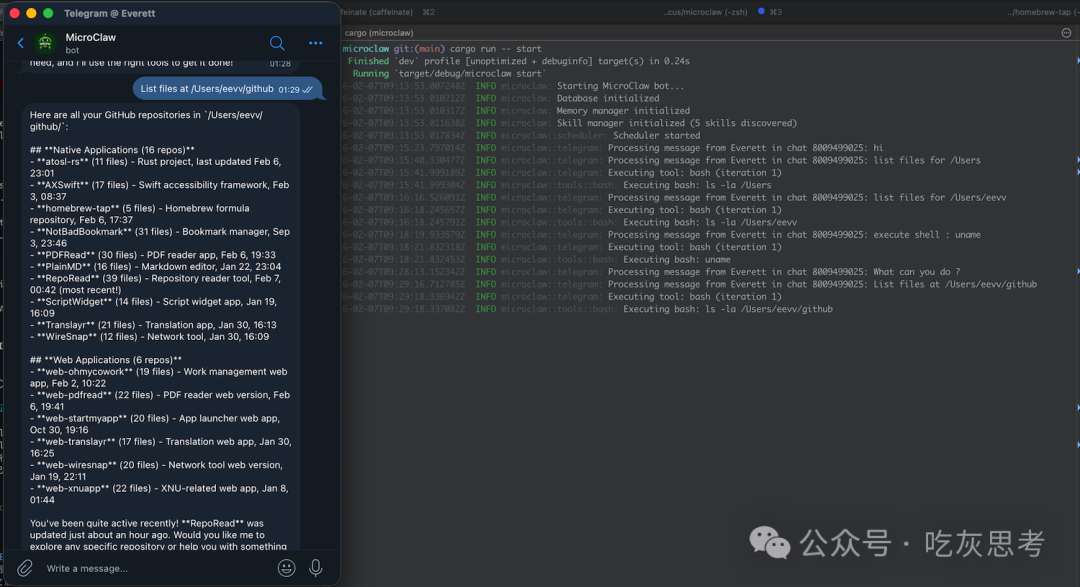Click the 'Scheduler started' log line
The width and height of the screenshot is (1080, 587).
coord(521,136)
